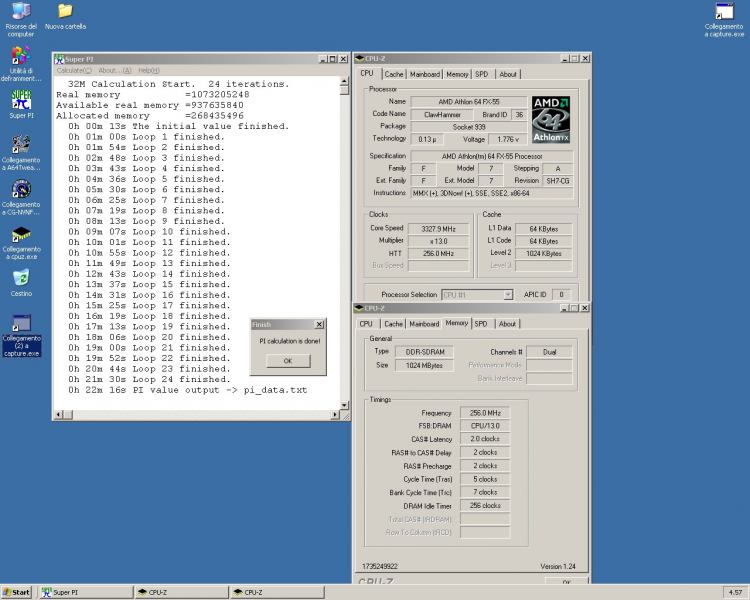Viewport: 750px width, 600px height.
Task: Click the 1735249922 number in CPU-Z
Action: [380, 567]
